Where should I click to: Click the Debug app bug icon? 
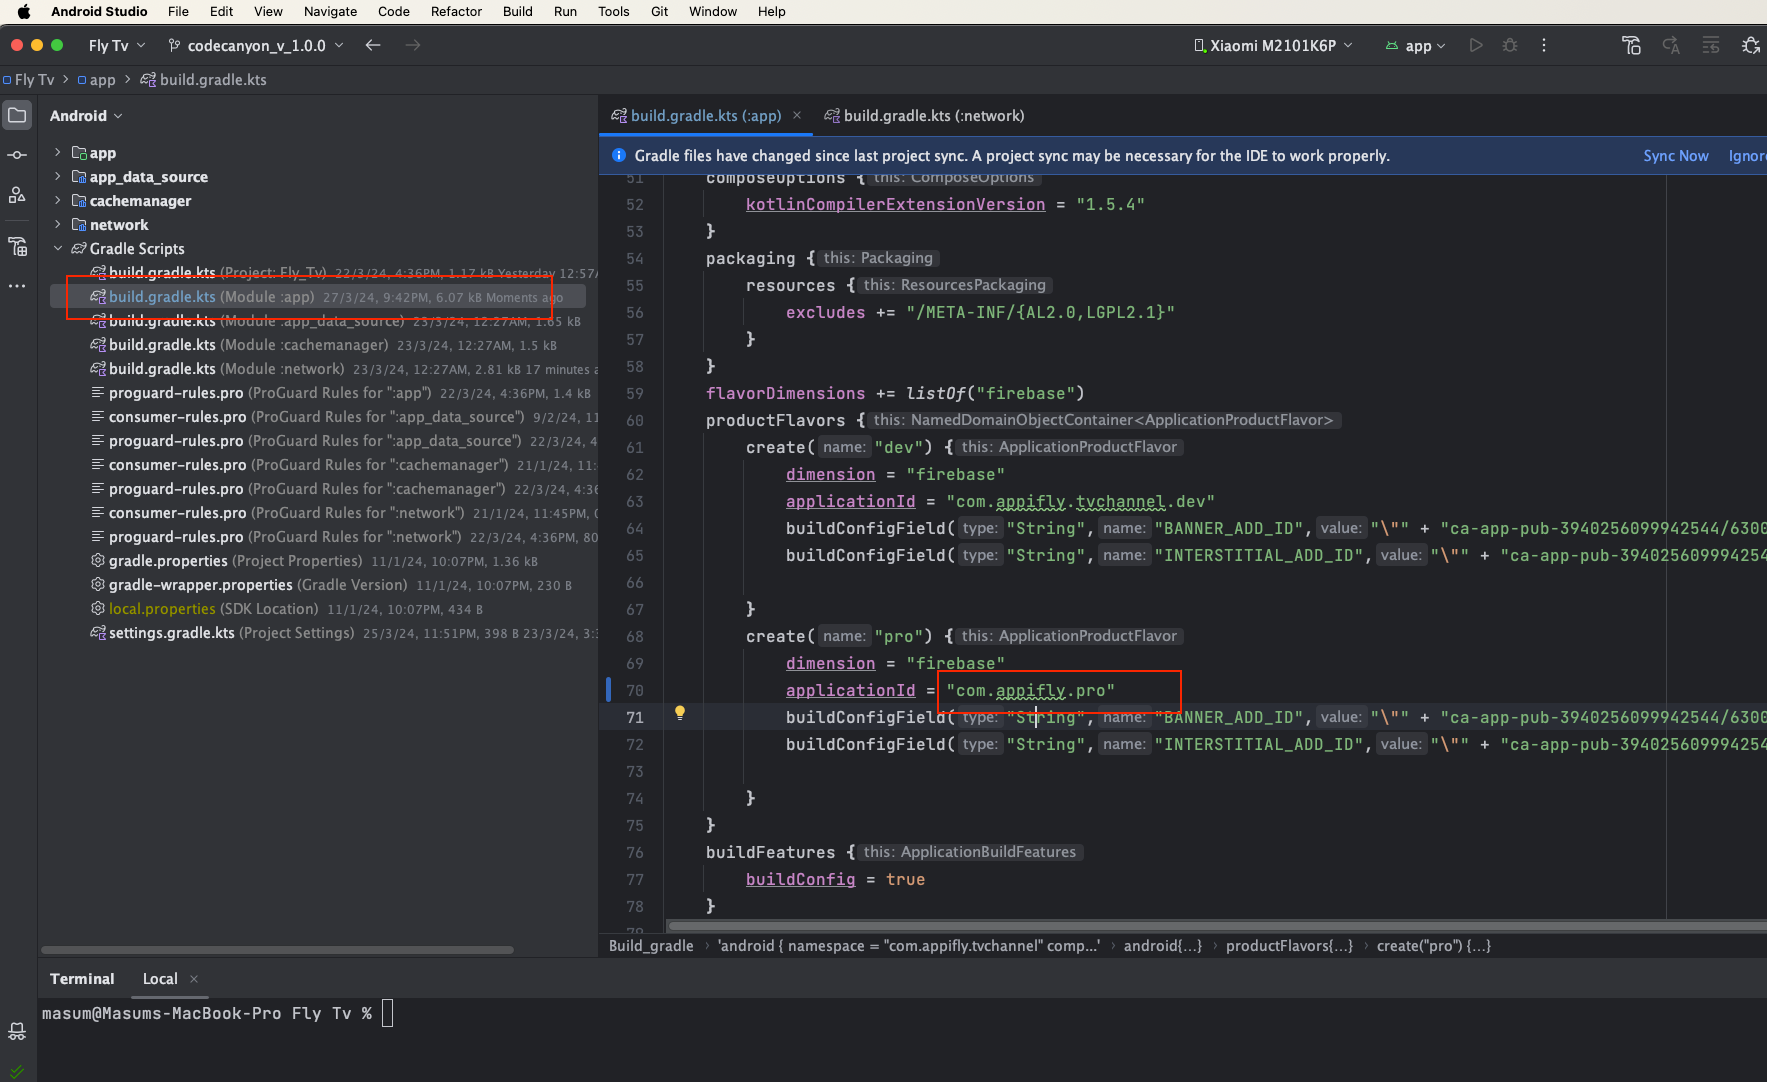point(1510,46)
